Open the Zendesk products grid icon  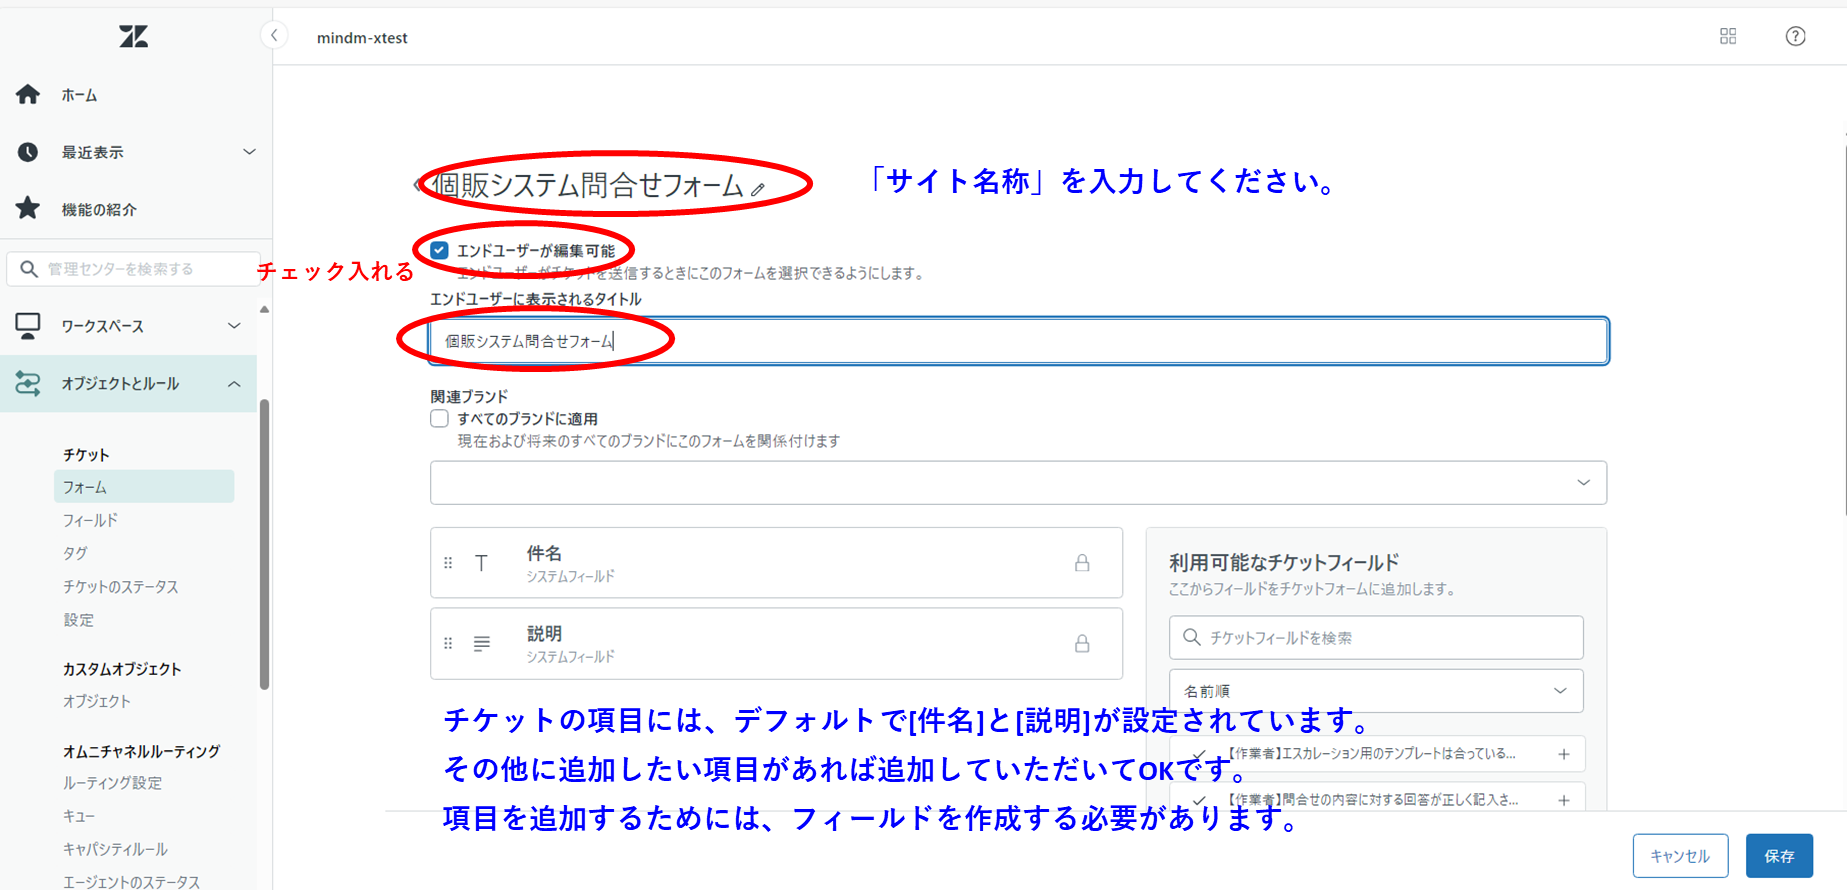[1727, 37]
